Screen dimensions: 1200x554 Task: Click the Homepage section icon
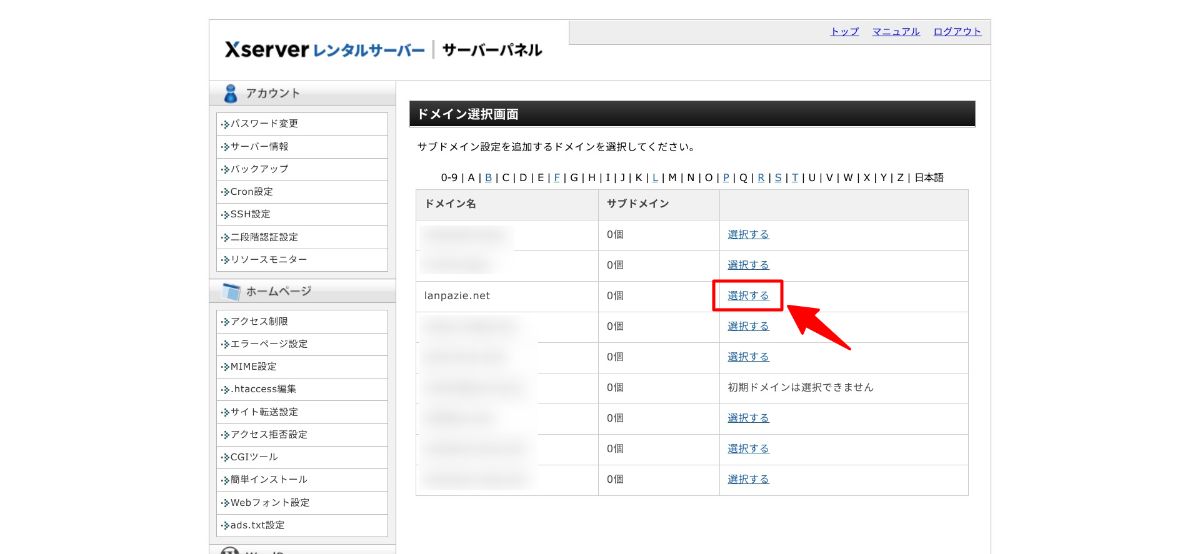click(x=231, y=292)
